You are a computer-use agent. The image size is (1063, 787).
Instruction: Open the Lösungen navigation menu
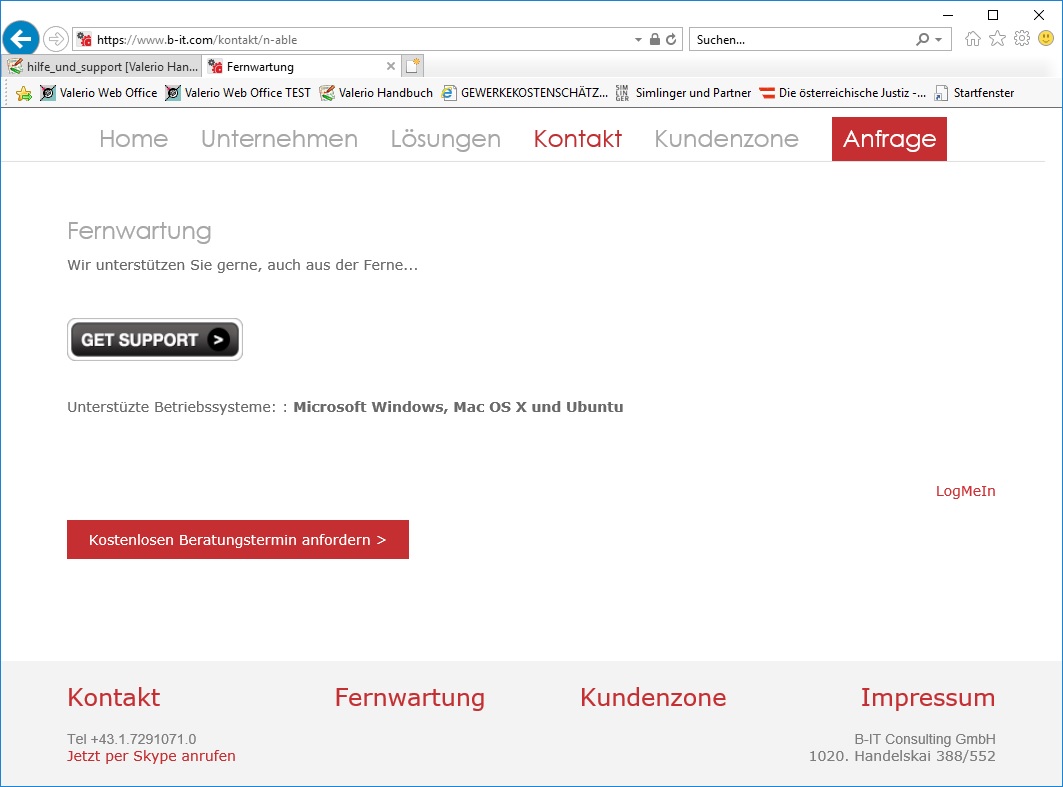click(445, 139)
